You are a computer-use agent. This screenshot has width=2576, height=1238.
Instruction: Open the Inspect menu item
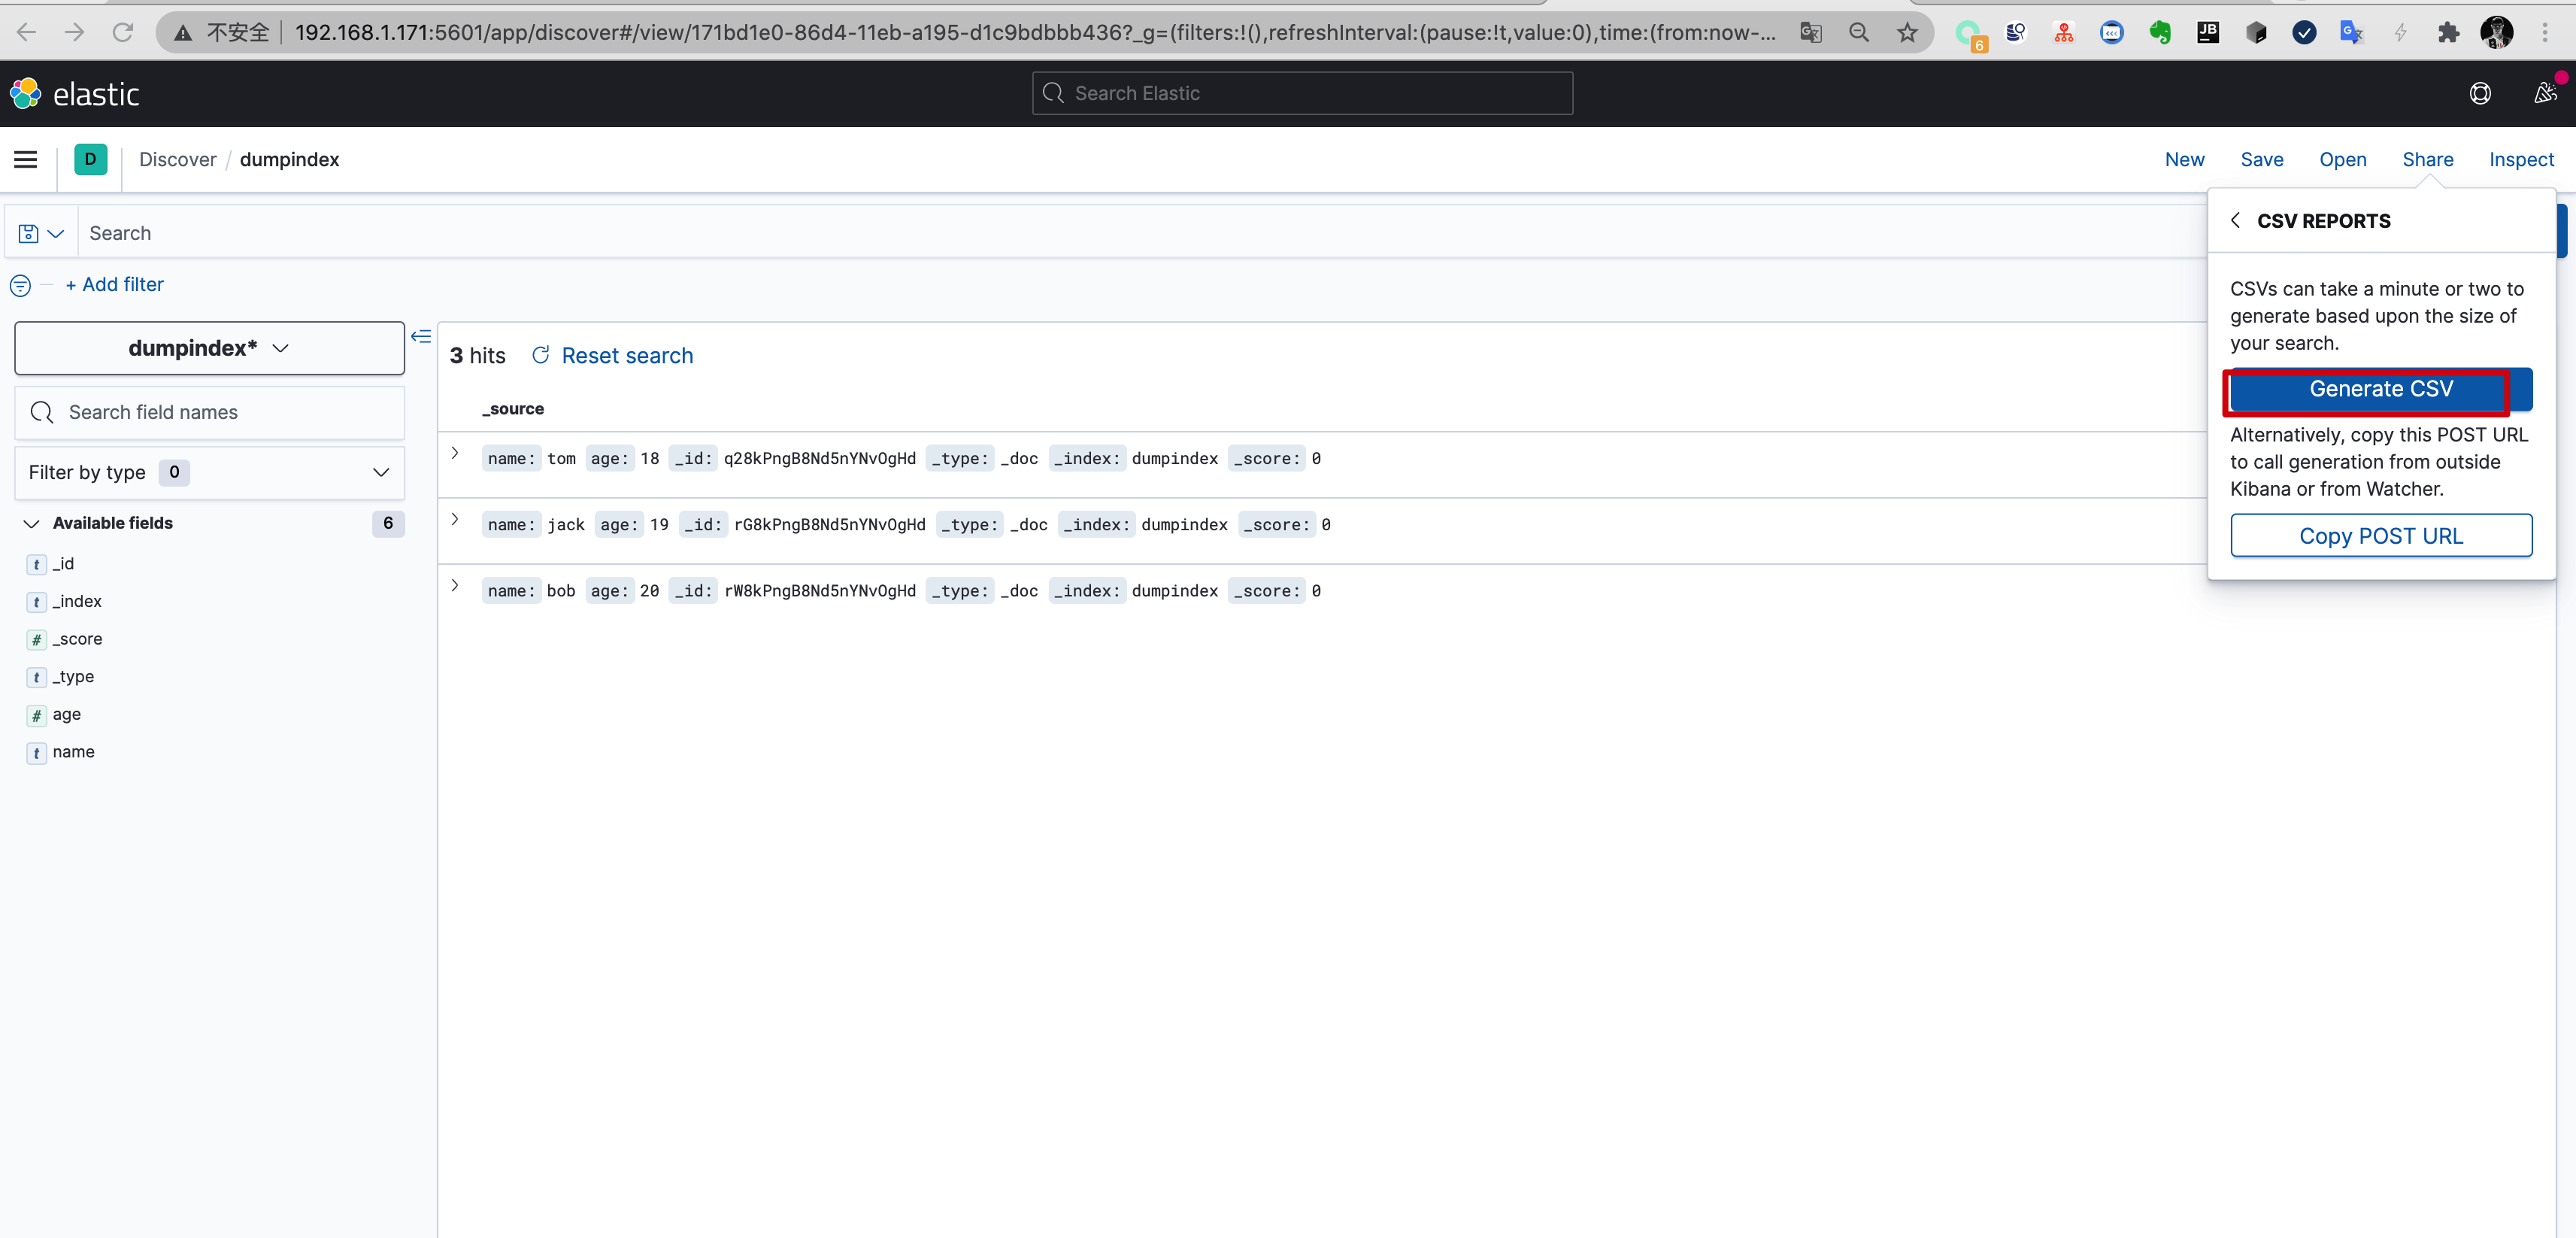click(x=2521, y=159)
